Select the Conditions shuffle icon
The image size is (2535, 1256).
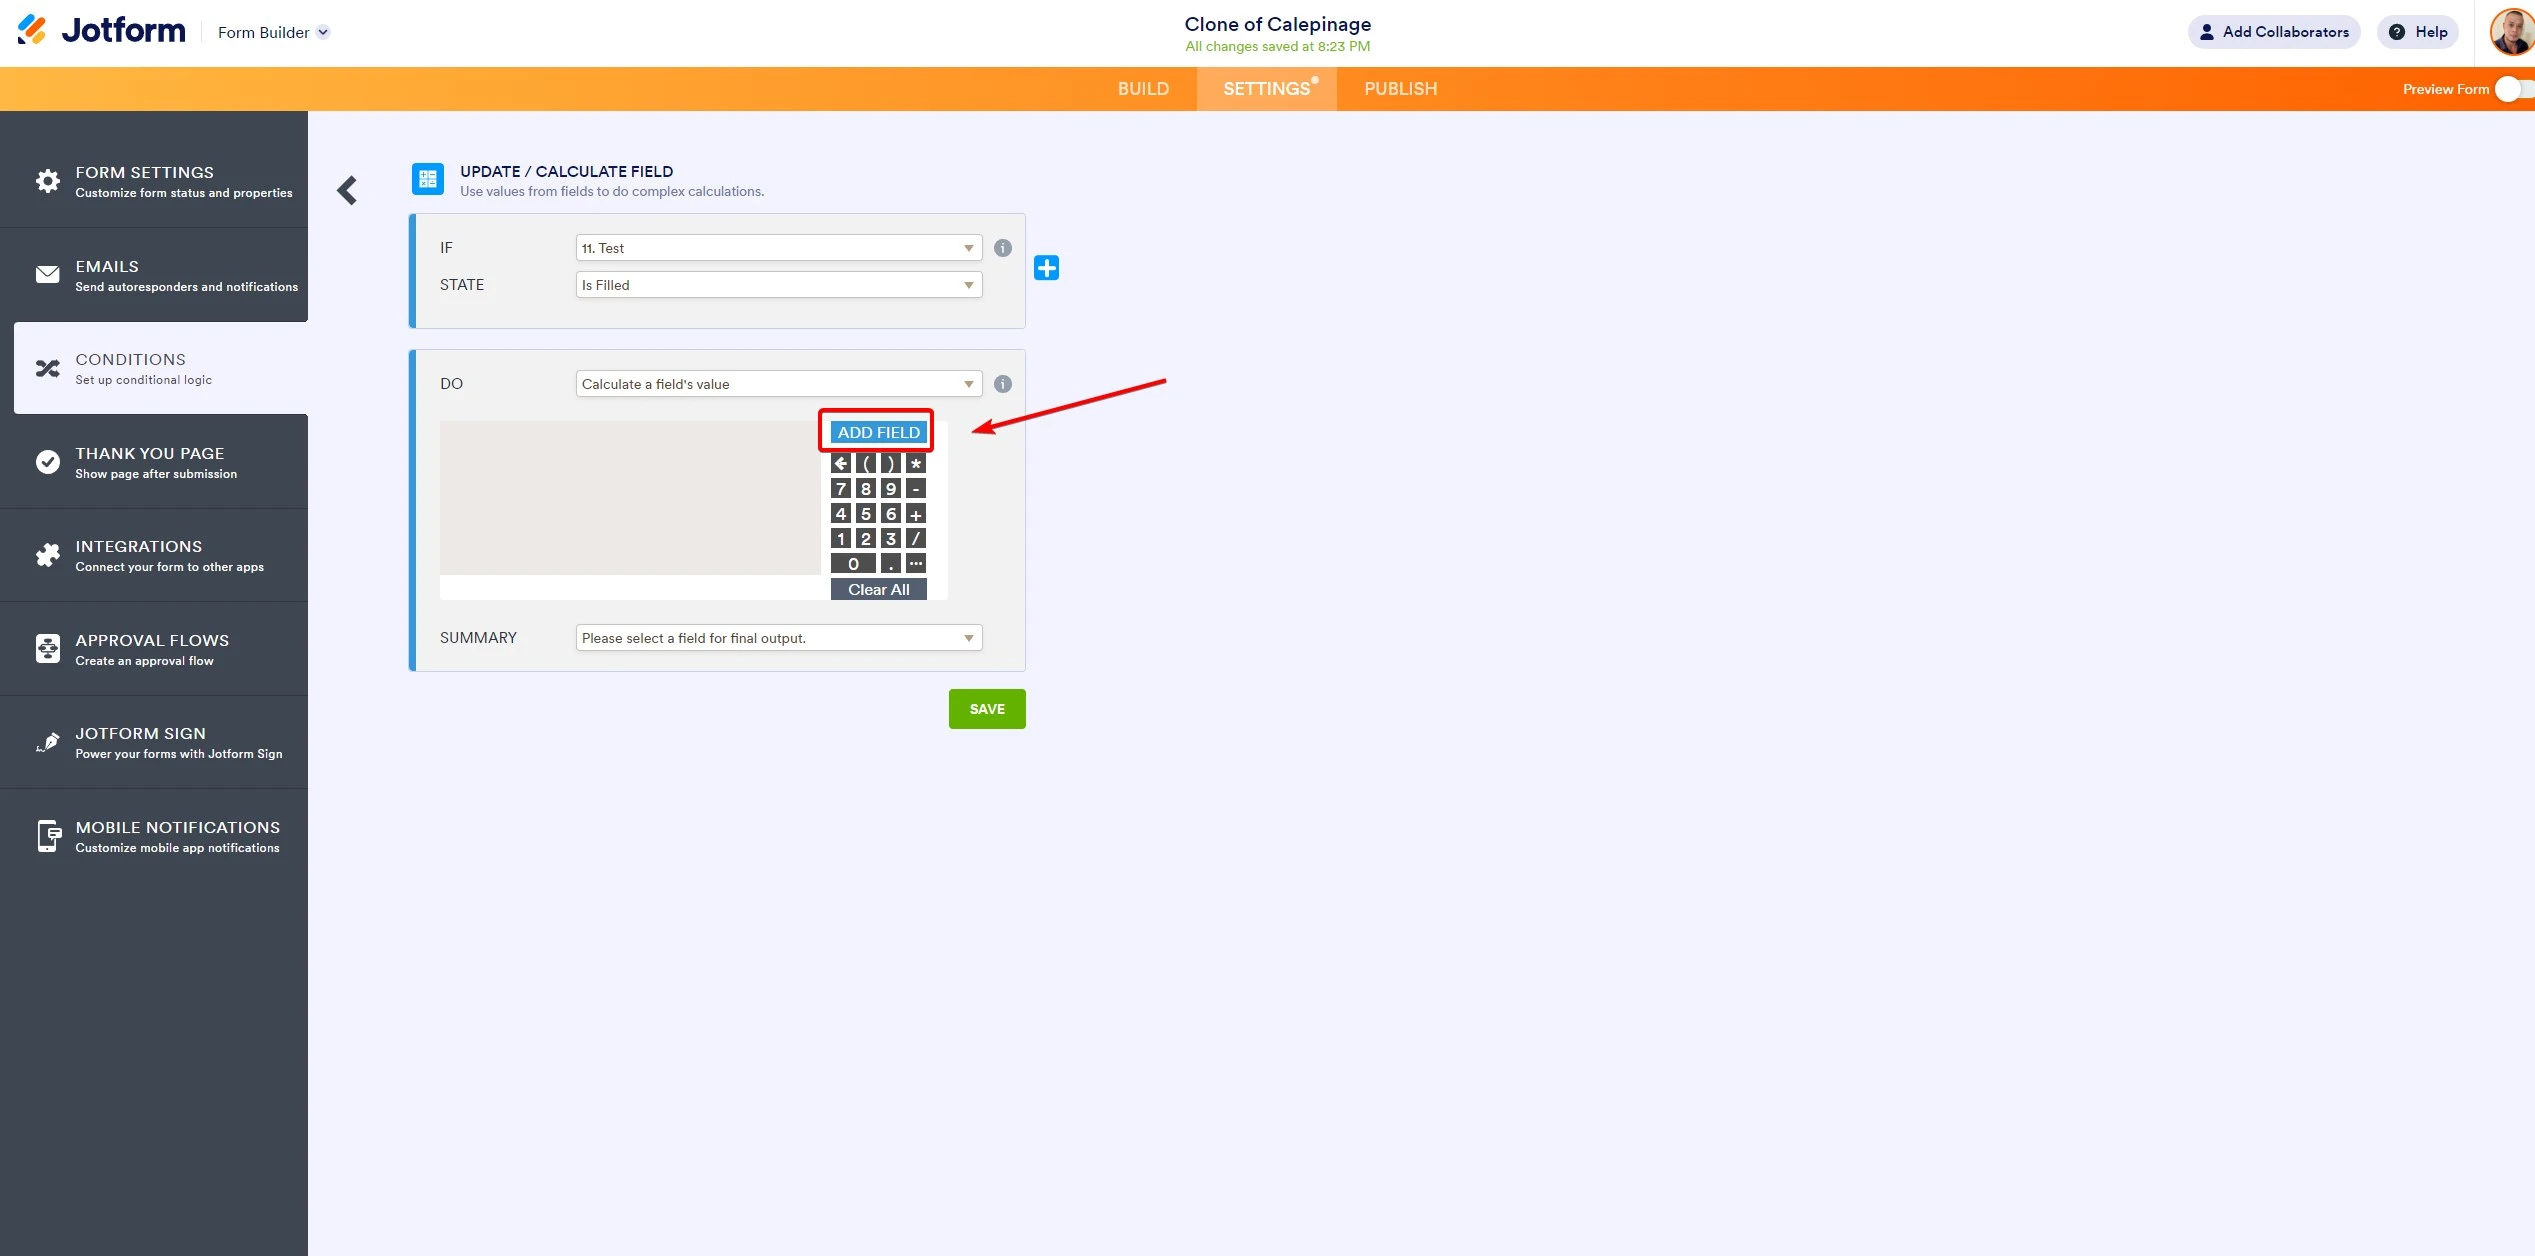pyautogui.click(x=47, y=368)
